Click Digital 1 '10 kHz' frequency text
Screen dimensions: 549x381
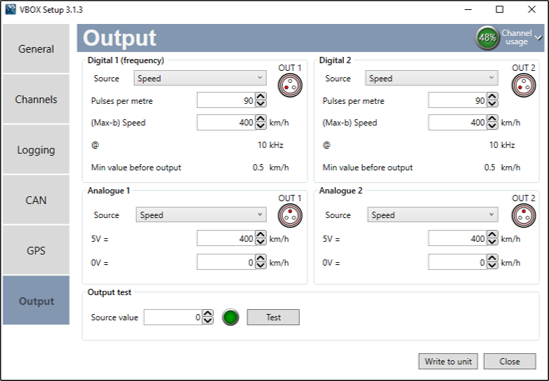pos(270,145)
